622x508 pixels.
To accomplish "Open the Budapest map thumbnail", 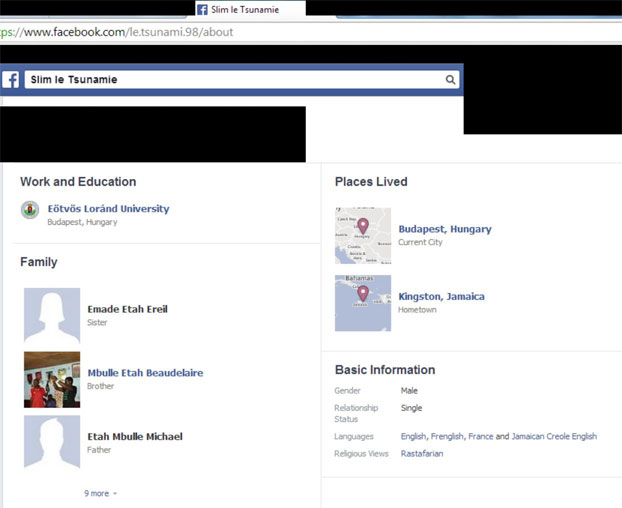I will coord(362,235).
